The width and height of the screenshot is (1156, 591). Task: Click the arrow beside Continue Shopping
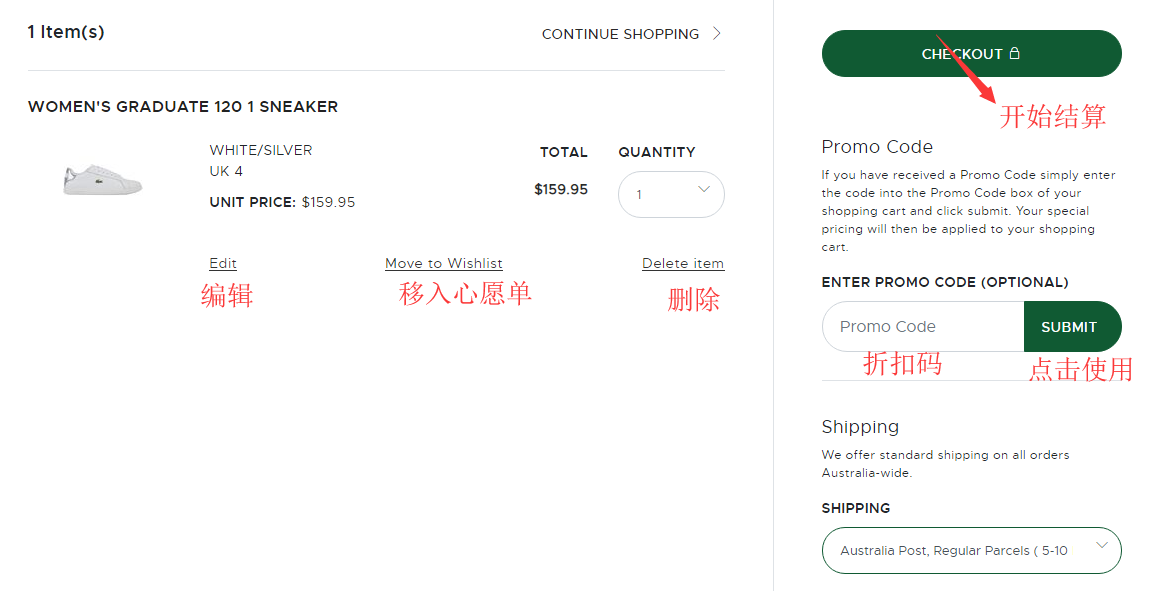[717, 34]
